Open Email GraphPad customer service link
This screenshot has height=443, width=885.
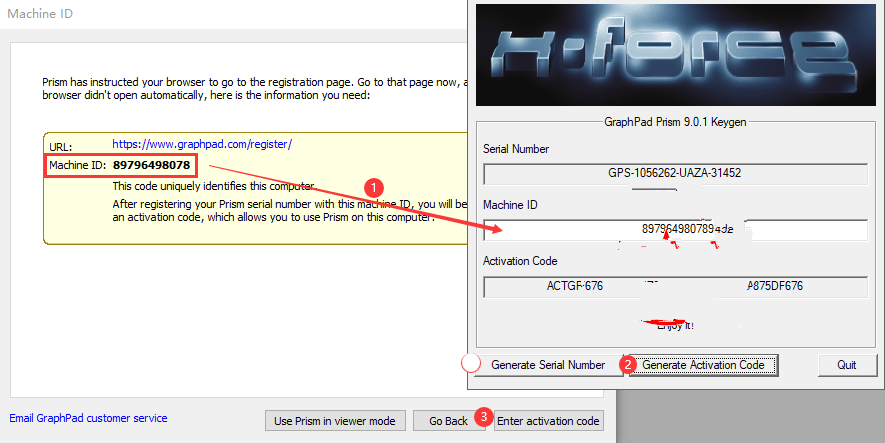(88, 418)
